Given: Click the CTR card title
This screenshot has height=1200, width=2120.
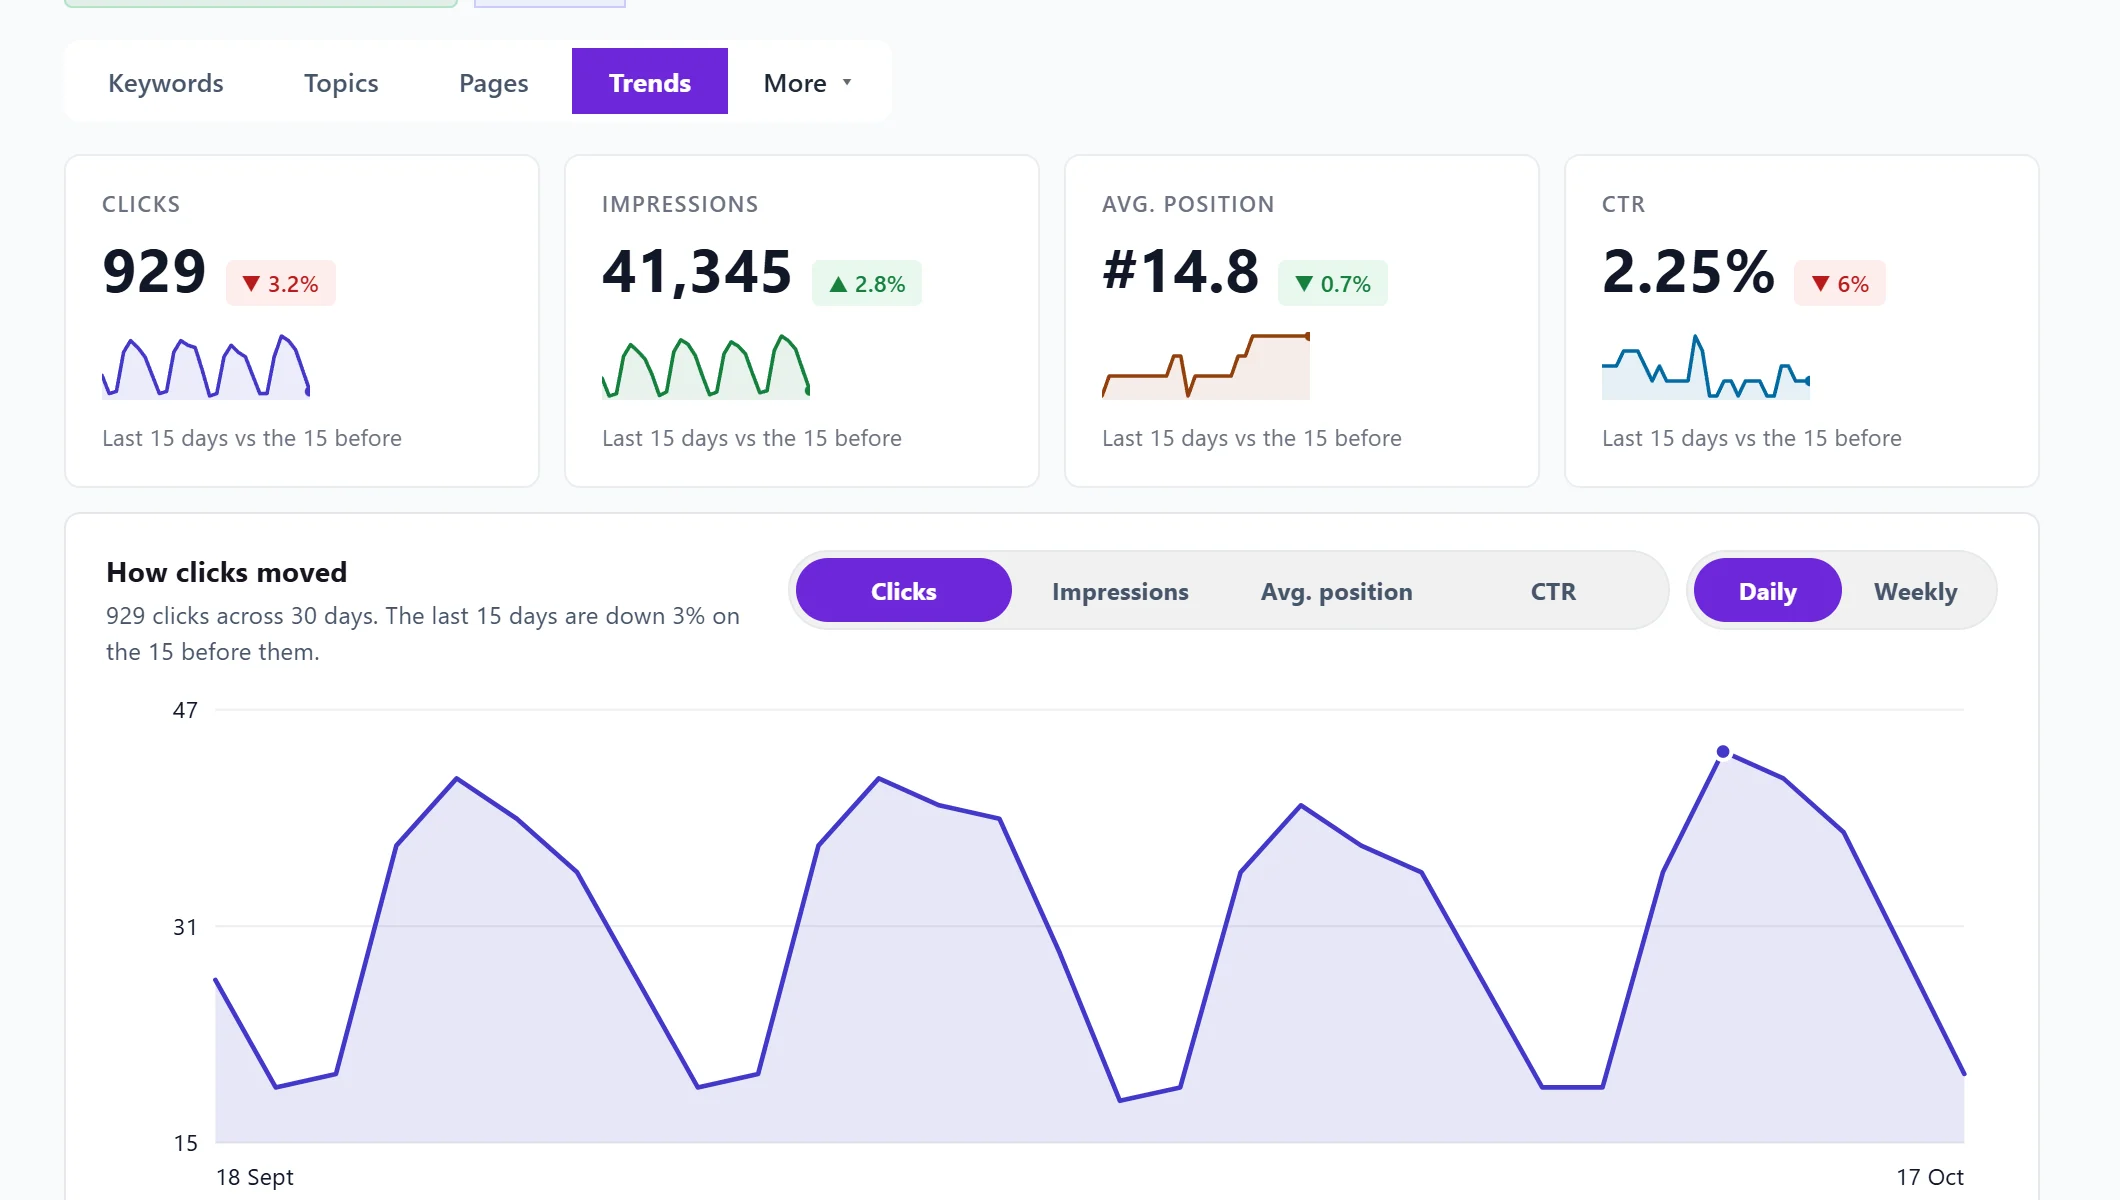Looking at the screenshot, I should coord(1623,204).
